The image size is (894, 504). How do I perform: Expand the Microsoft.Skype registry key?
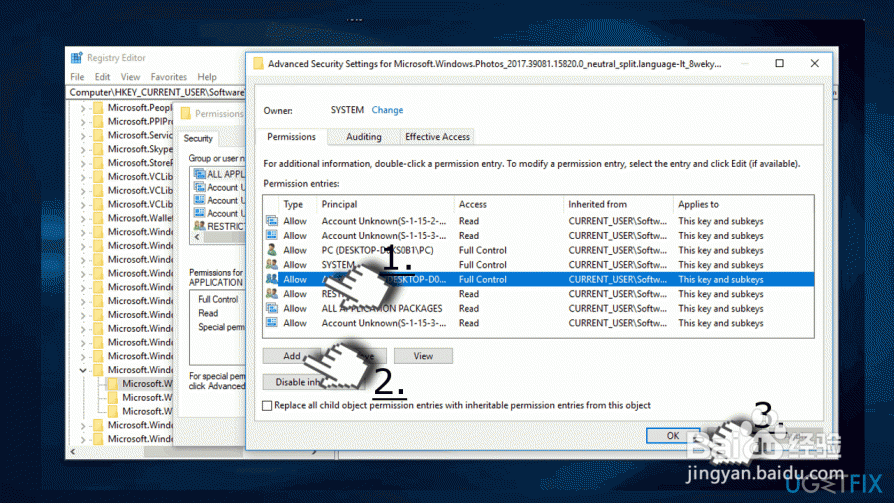(x=83, y=149)
